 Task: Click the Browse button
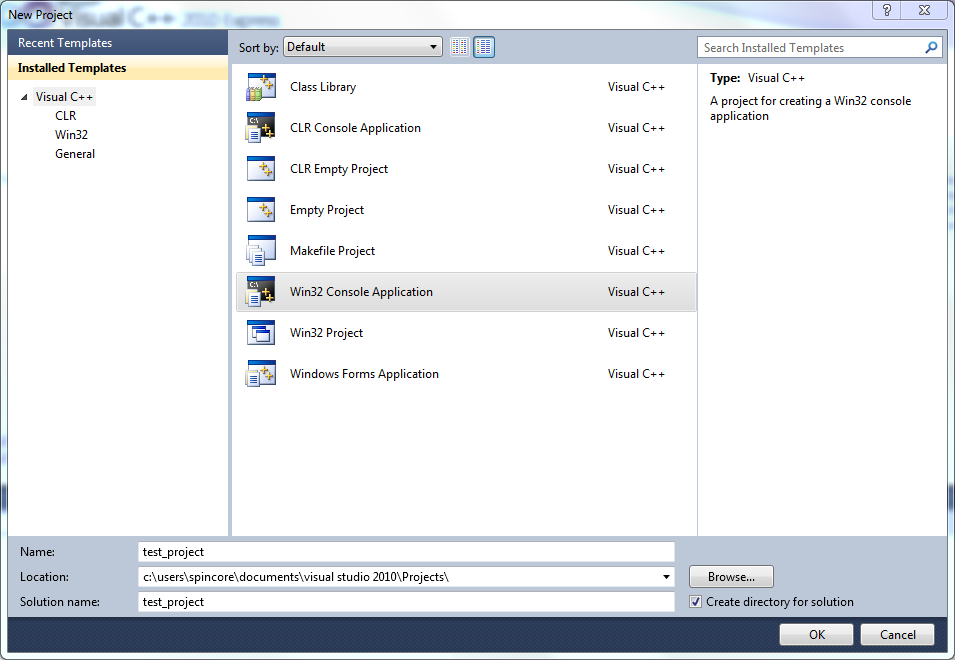coord(731,577)
